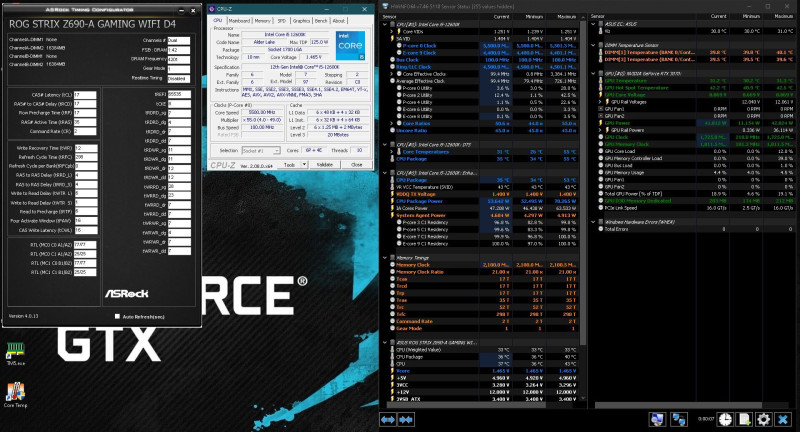This screenshot has width=800, height=432.
Task: Click HWiNFO network connection icon
Action: coord(679,419)
